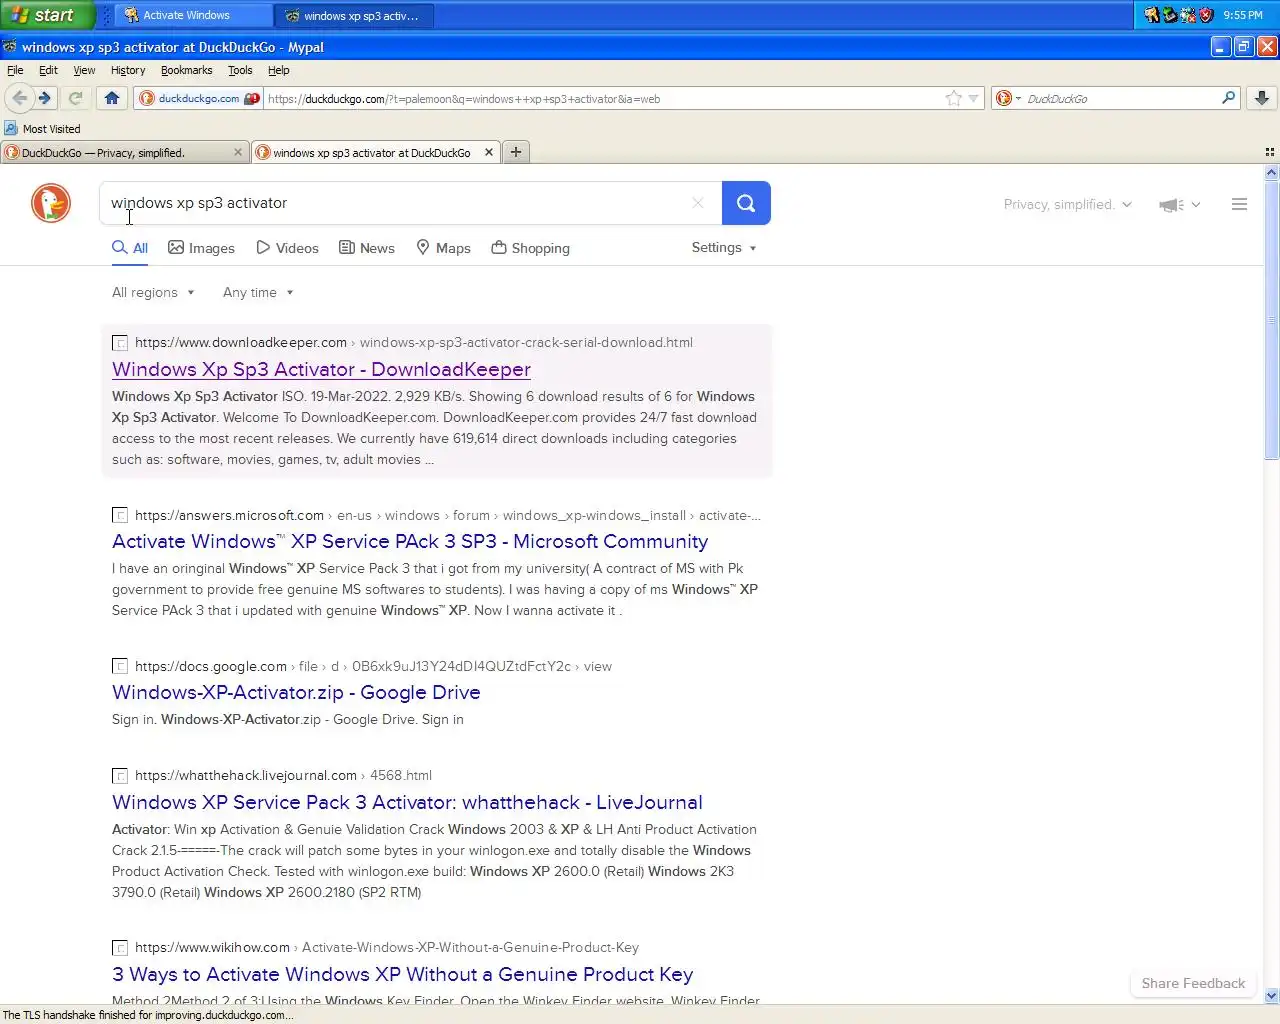Click the browser Forward arrow button

(44, 98)
